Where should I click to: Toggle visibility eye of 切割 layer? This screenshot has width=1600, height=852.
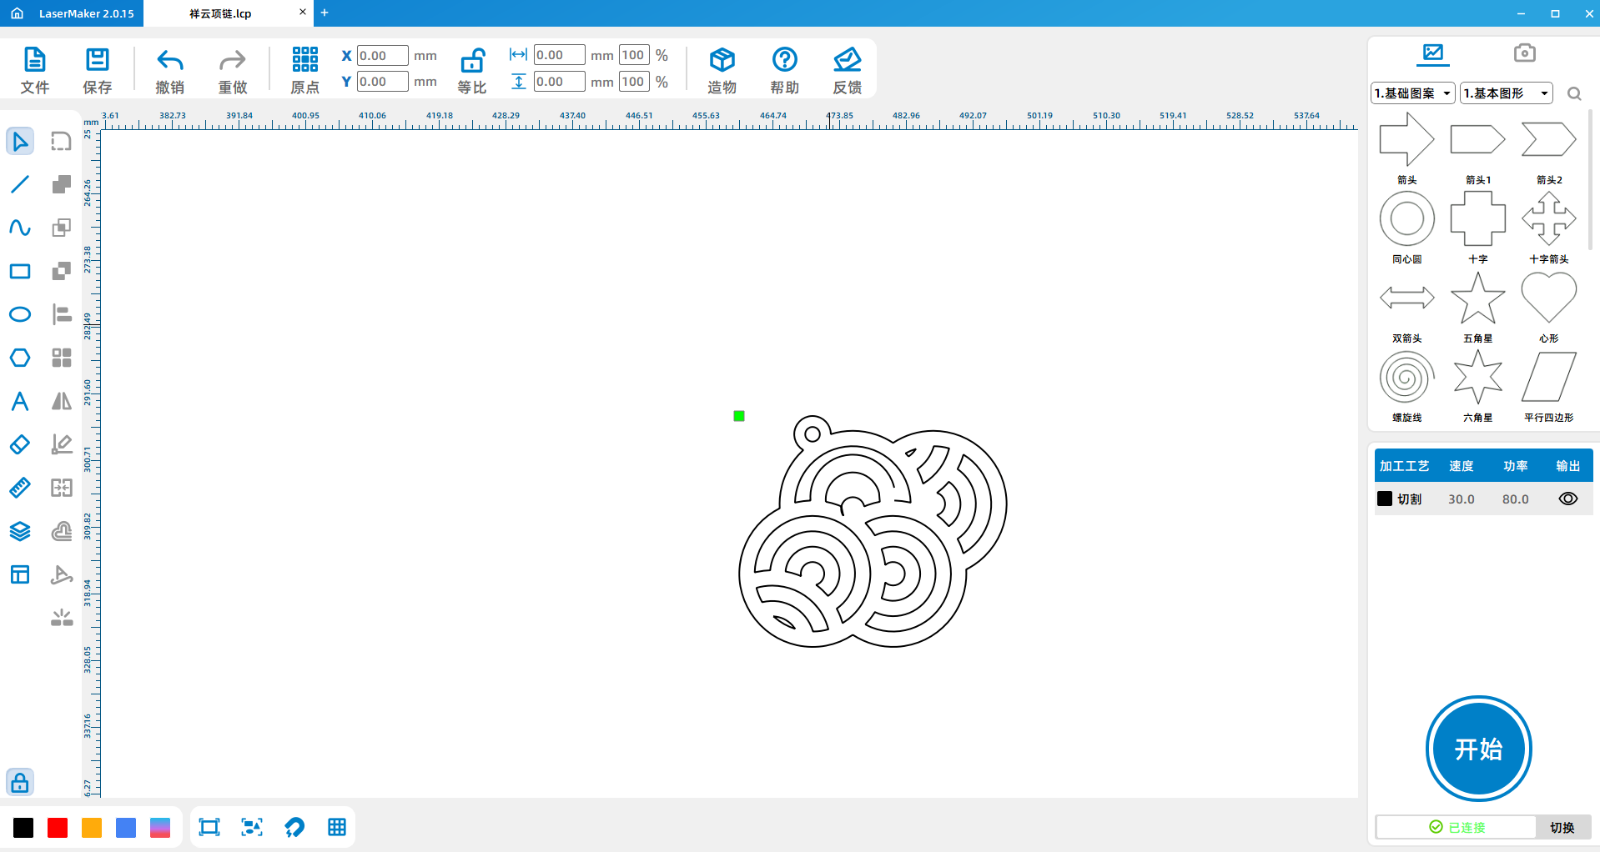pos(1567,499)
